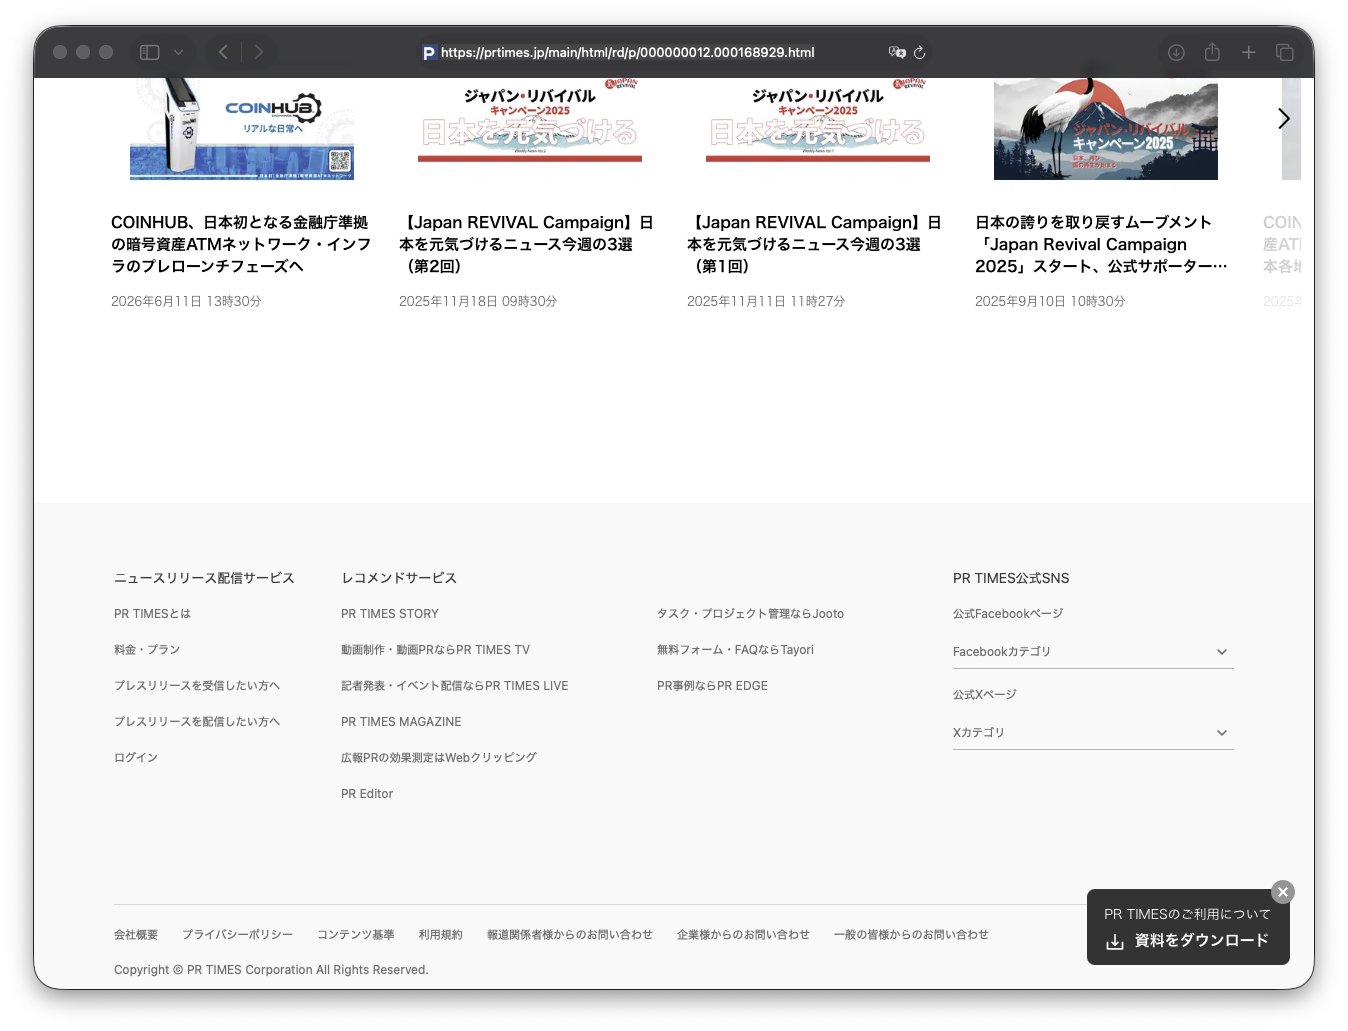This screenshot has width=1348, height=1031.
Task: Open the Japan Revival crane image thumbnail
Action: coord(1106,129)
